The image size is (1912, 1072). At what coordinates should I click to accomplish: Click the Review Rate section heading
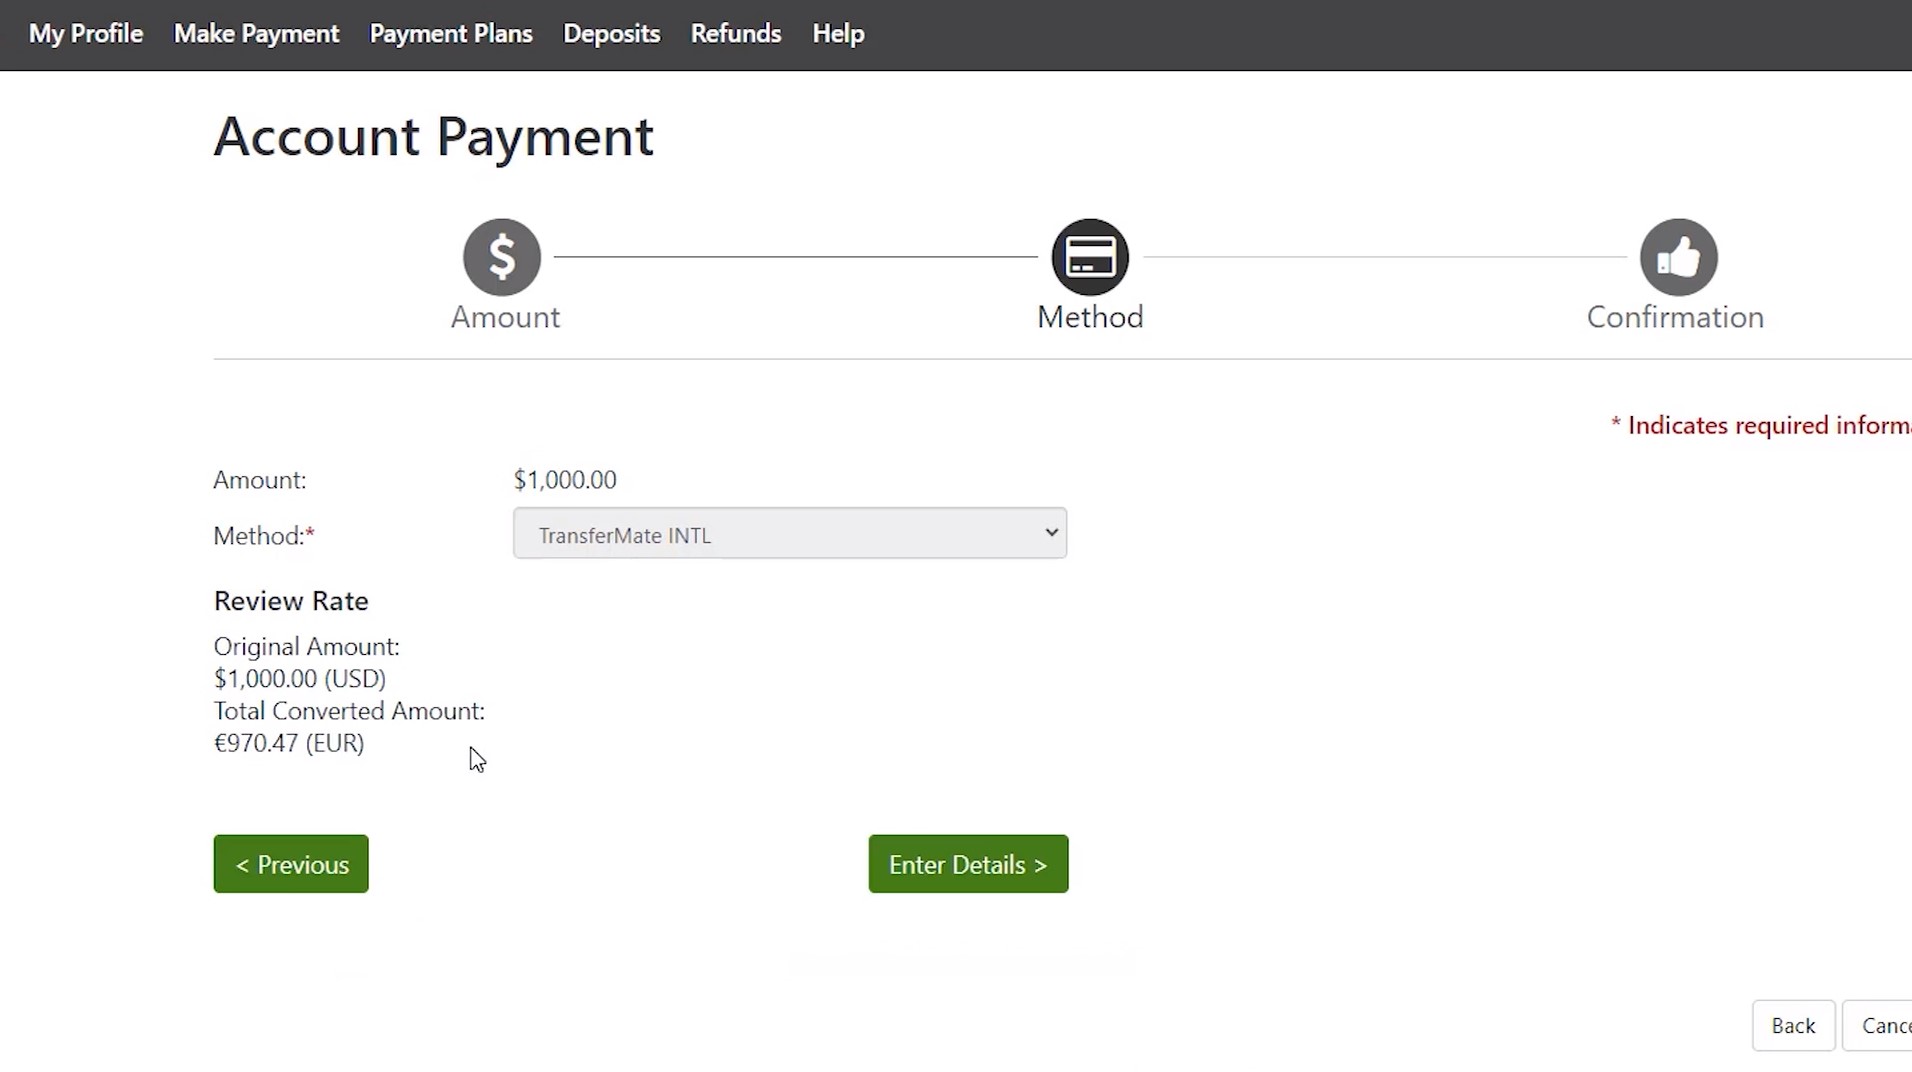(291, 601)
